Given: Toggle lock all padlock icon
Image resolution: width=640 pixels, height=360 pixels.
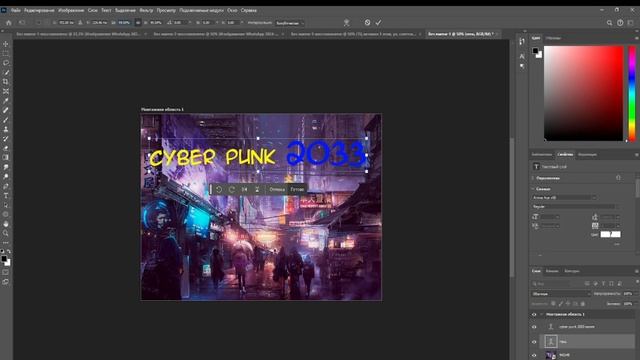Looking at the screenshot, I should pyautogui.click(x=583, y=304).
